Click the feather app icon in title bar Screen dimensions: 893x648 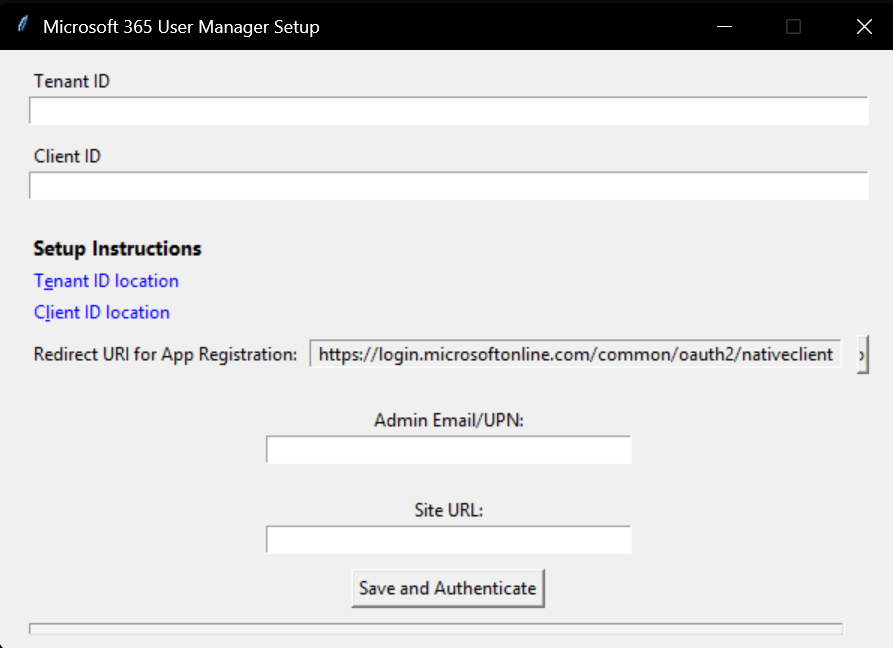23,24
